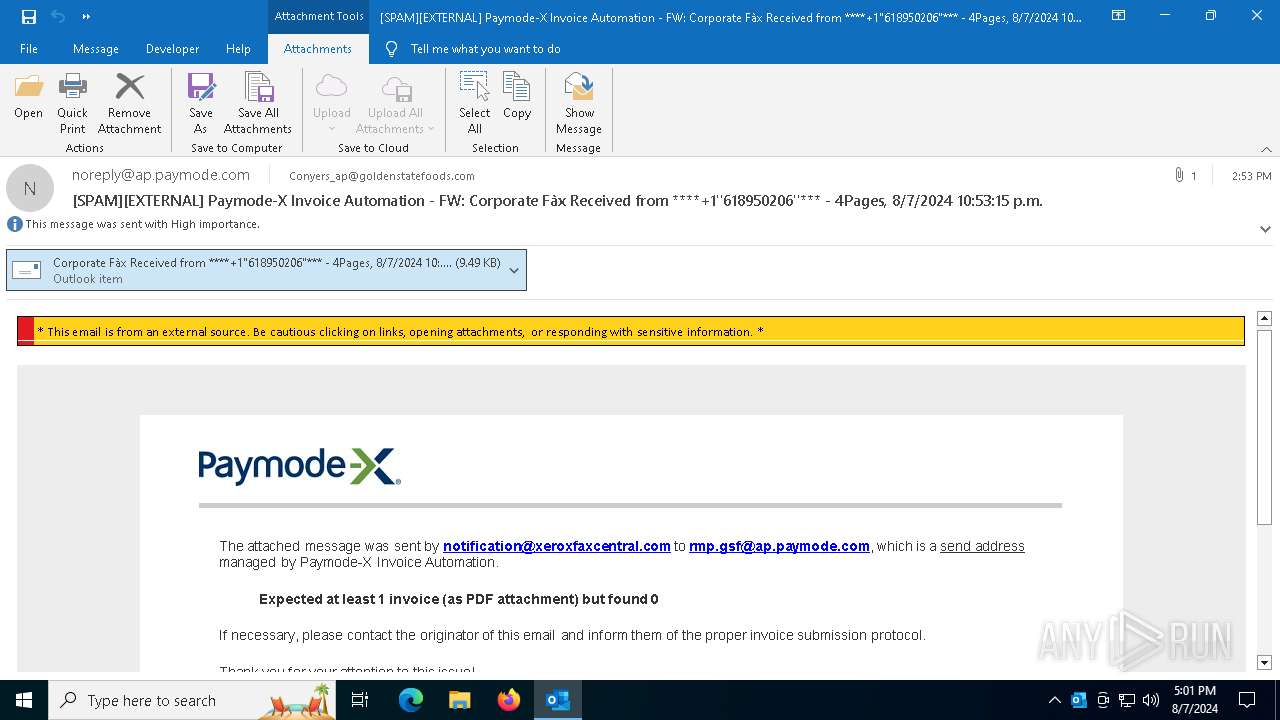Select Outlook taskbar icon

[x=558, y=700]
